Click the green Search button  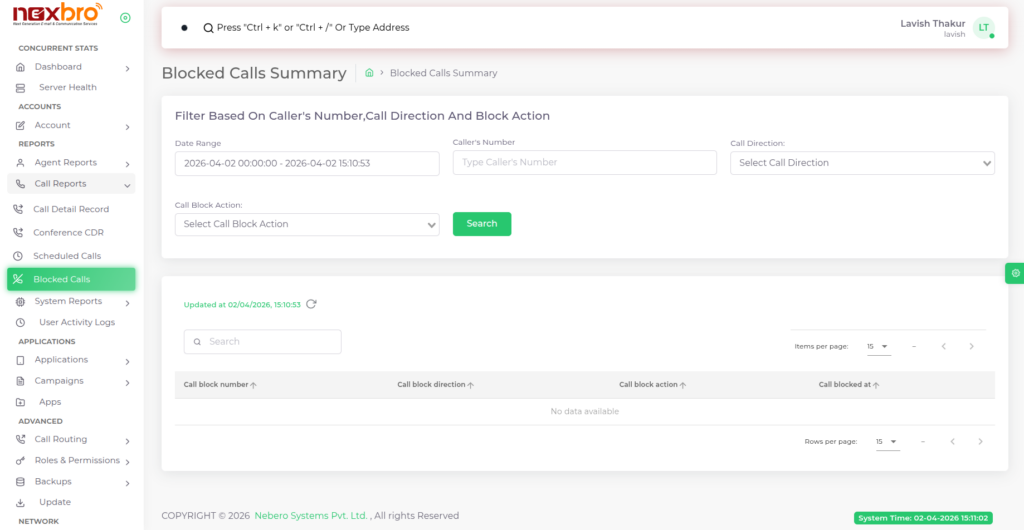481,224
